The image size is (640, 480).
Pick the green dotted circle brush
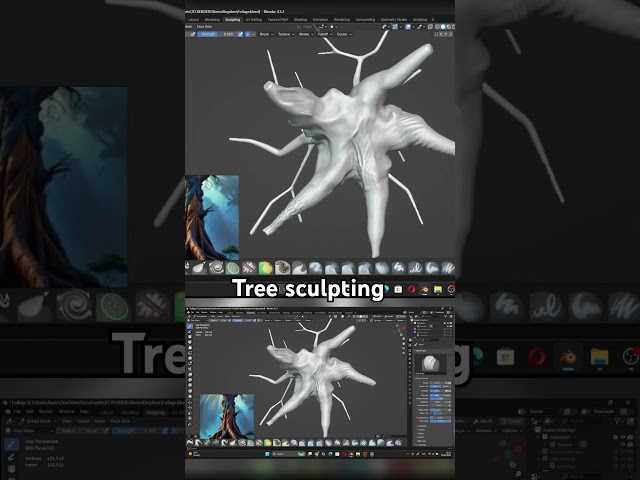coord(233,268)
